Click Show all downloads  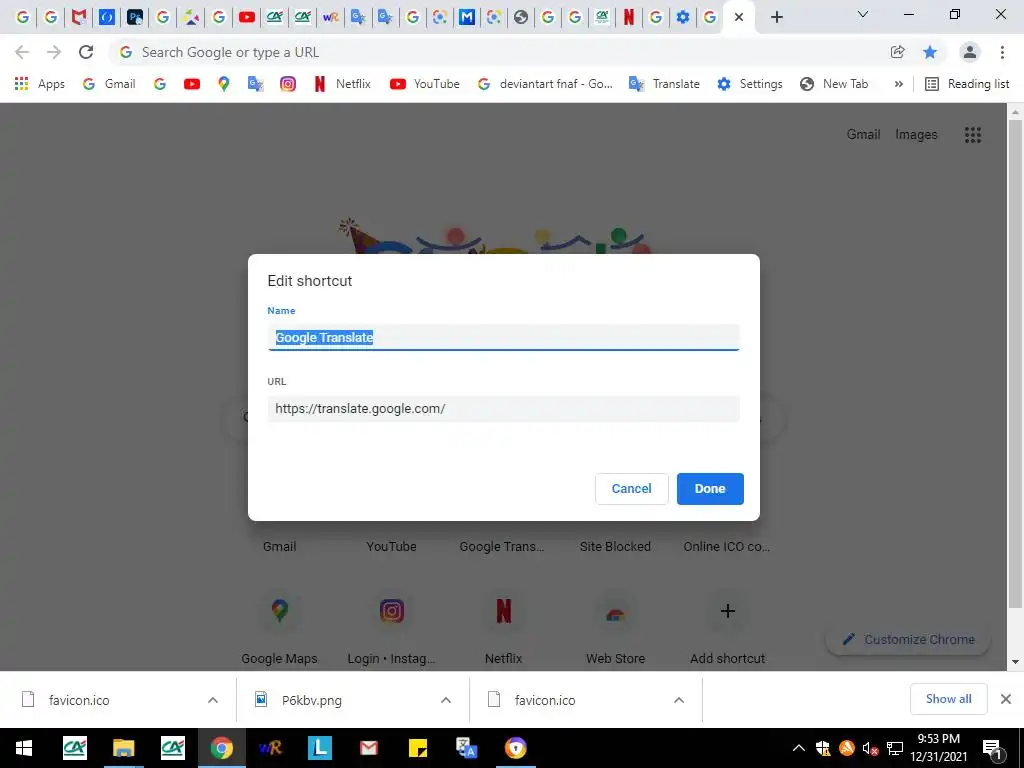[948, 699]
